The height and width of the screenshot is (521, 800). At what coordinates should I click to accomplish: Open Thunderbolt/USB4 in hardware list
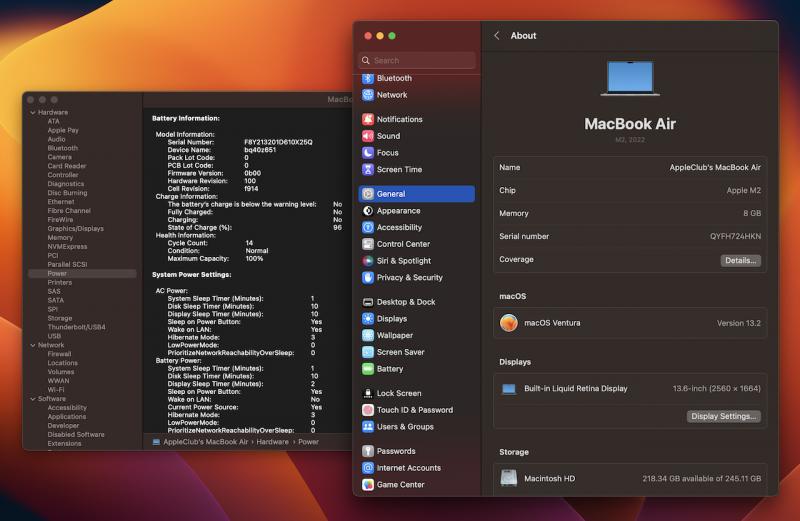point(77,327)
